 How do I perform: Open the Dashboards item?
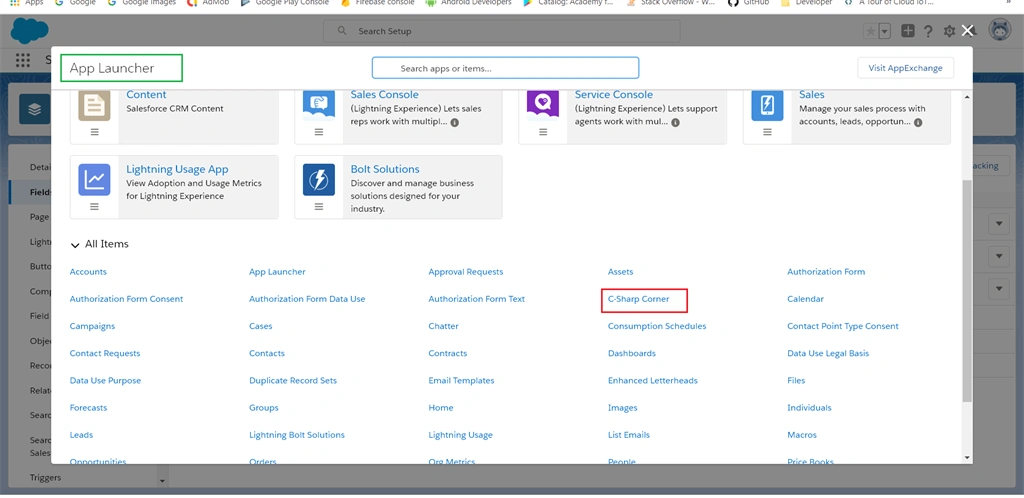pos(632,353)
